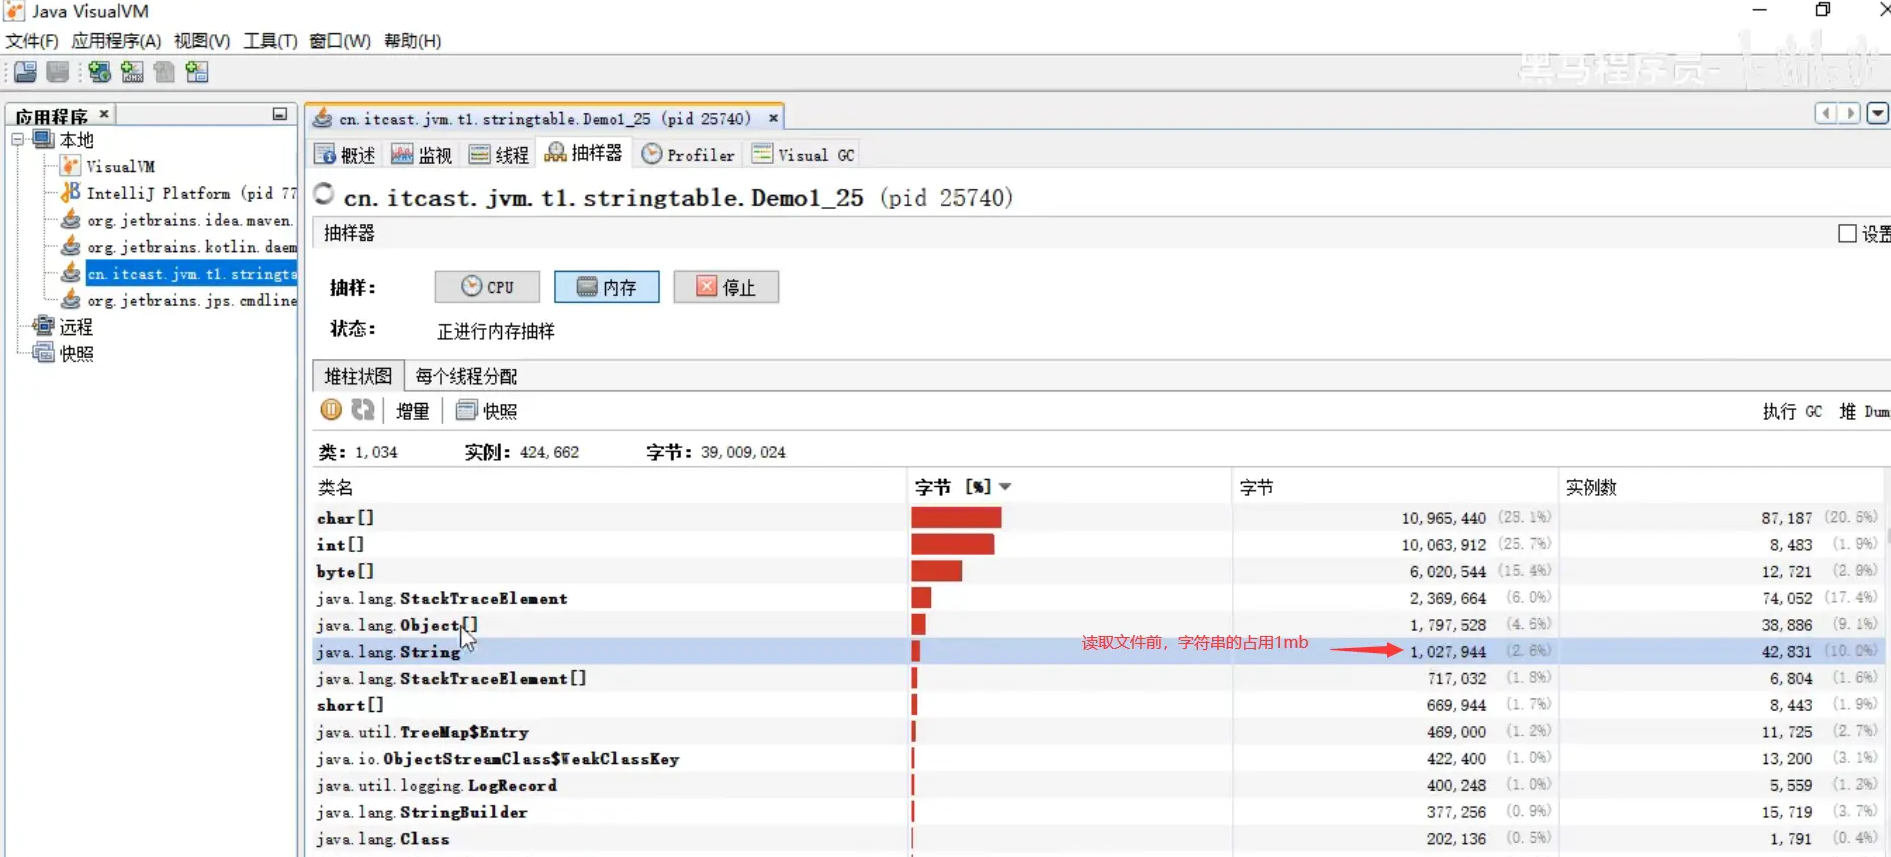Click the Load snapshot toolbar icon

(26, 72)
